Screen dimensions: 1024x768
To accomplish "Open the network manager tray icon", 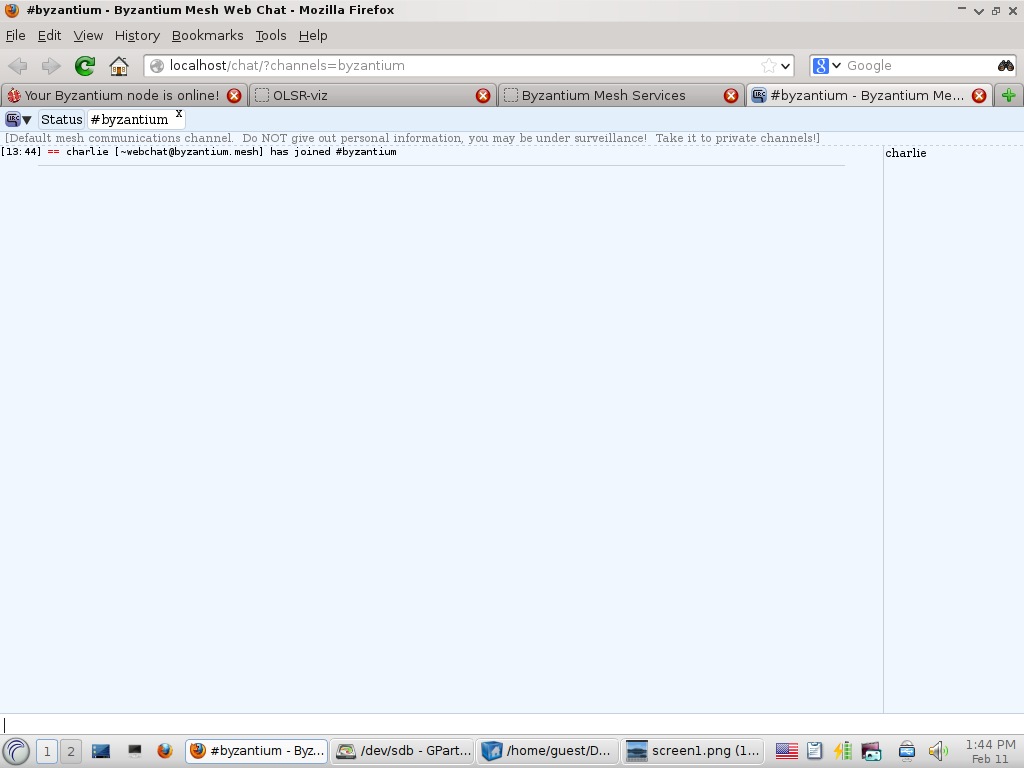I will (906, 751).
